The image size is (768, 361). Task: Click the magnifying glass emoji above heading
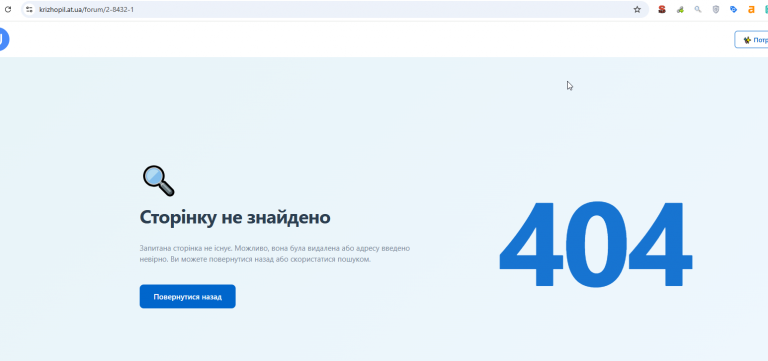pos(158,181)
